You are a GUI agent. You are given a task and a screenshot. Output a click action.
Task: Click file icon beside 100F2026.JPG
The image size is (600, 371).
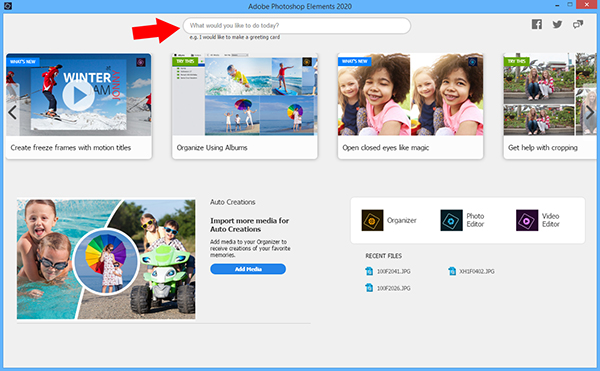pyautogui.click(x=369, y=288)
